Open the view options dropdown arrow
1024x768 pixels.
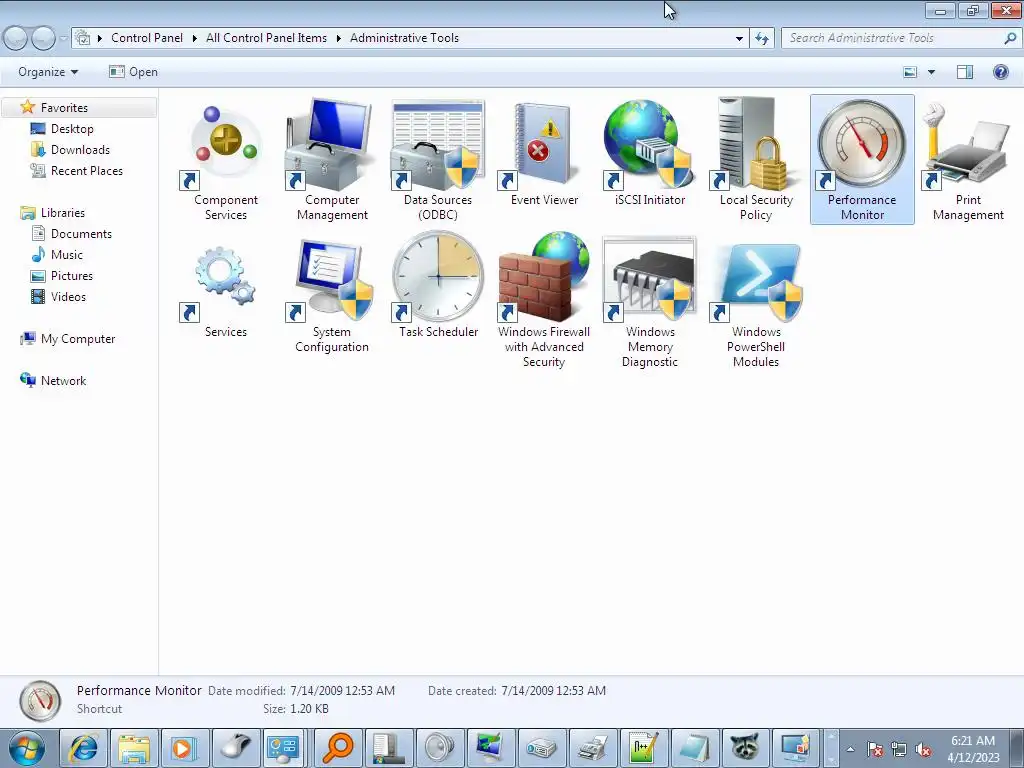point(931,72)
